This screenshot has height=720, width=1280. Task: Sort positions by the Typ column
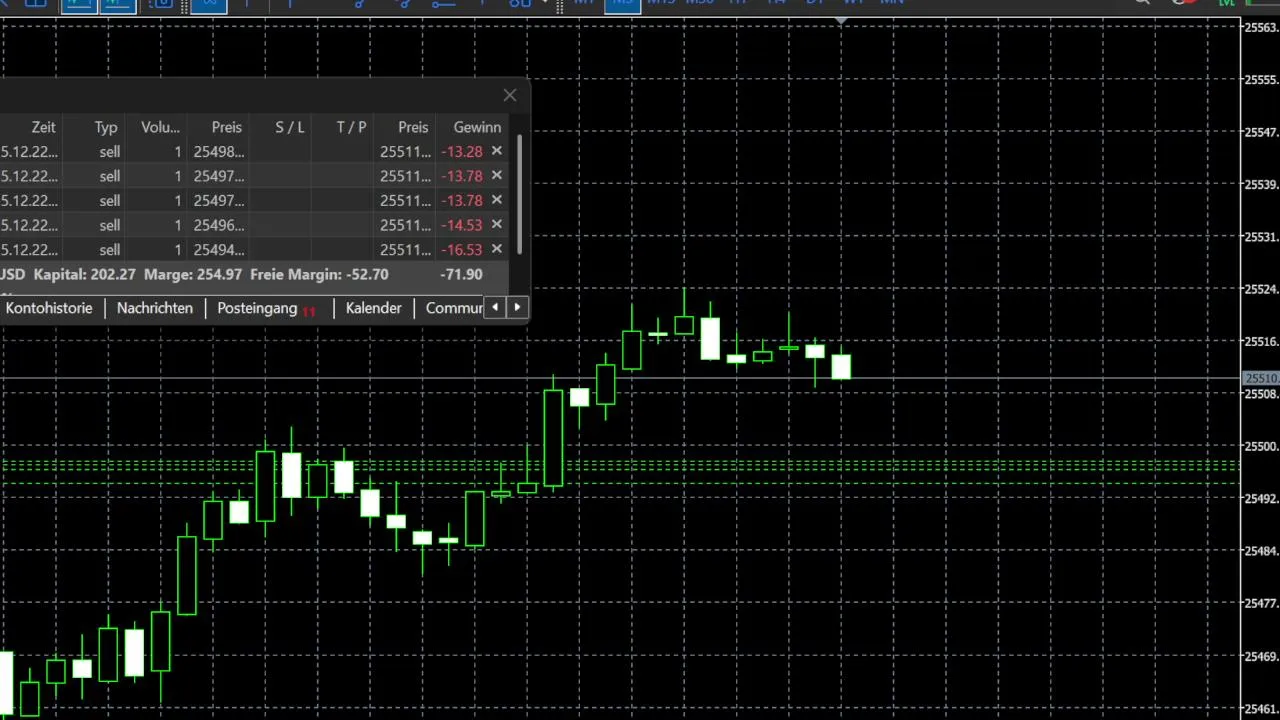tap(106, 127)
